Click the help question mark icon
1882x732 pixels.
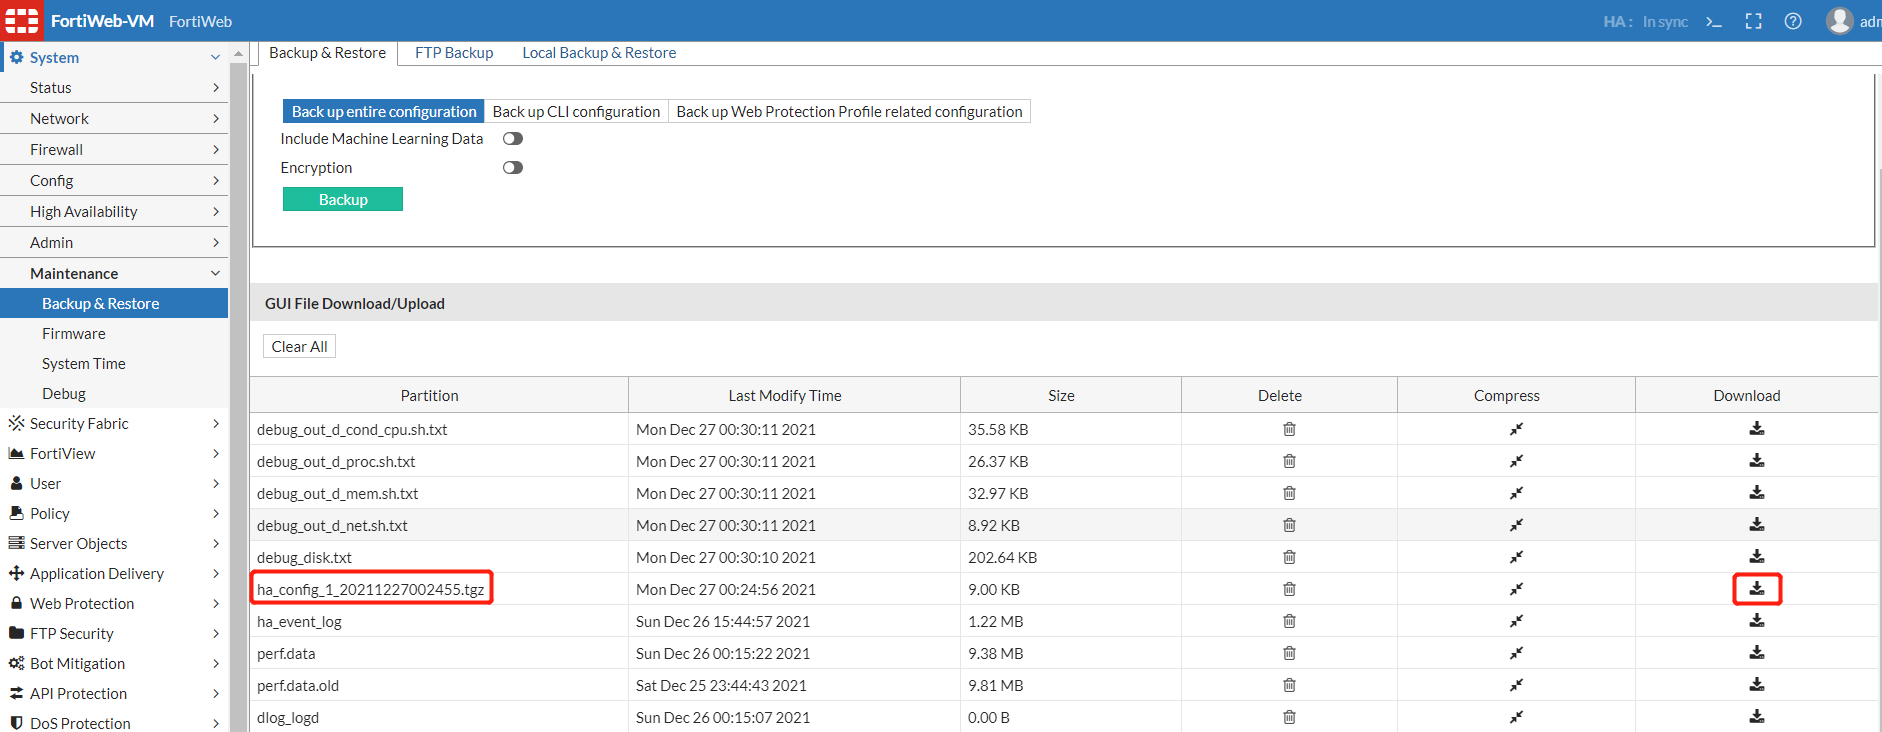[x=1793, y=21]
